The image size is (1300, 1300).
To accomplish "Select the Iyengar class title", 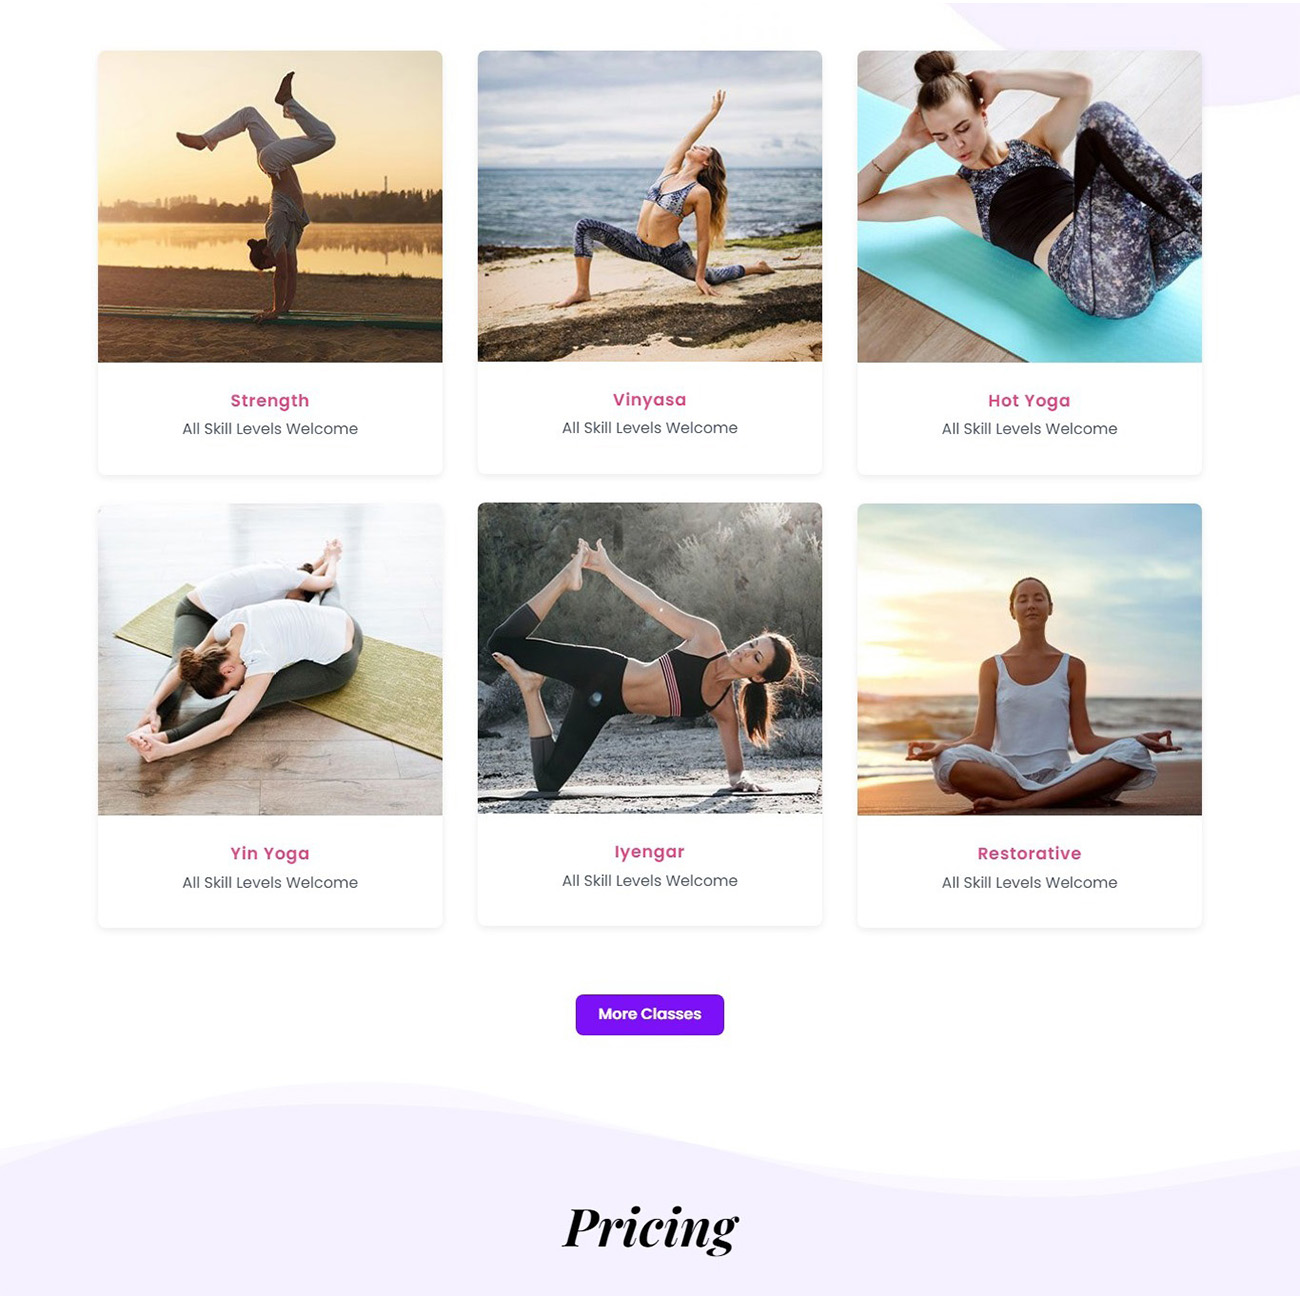I will [650, 852].
